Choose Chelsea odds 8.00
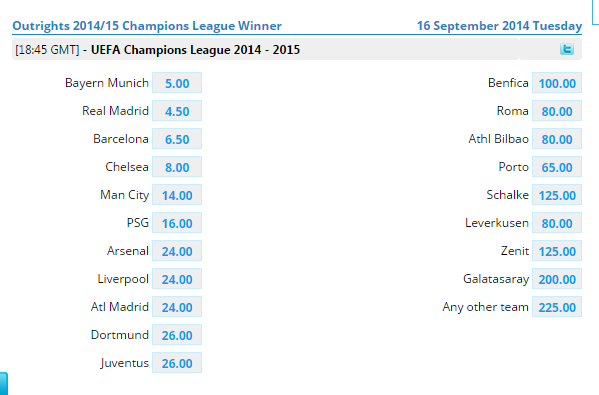The image size is (599, 395). click(177, 167)
